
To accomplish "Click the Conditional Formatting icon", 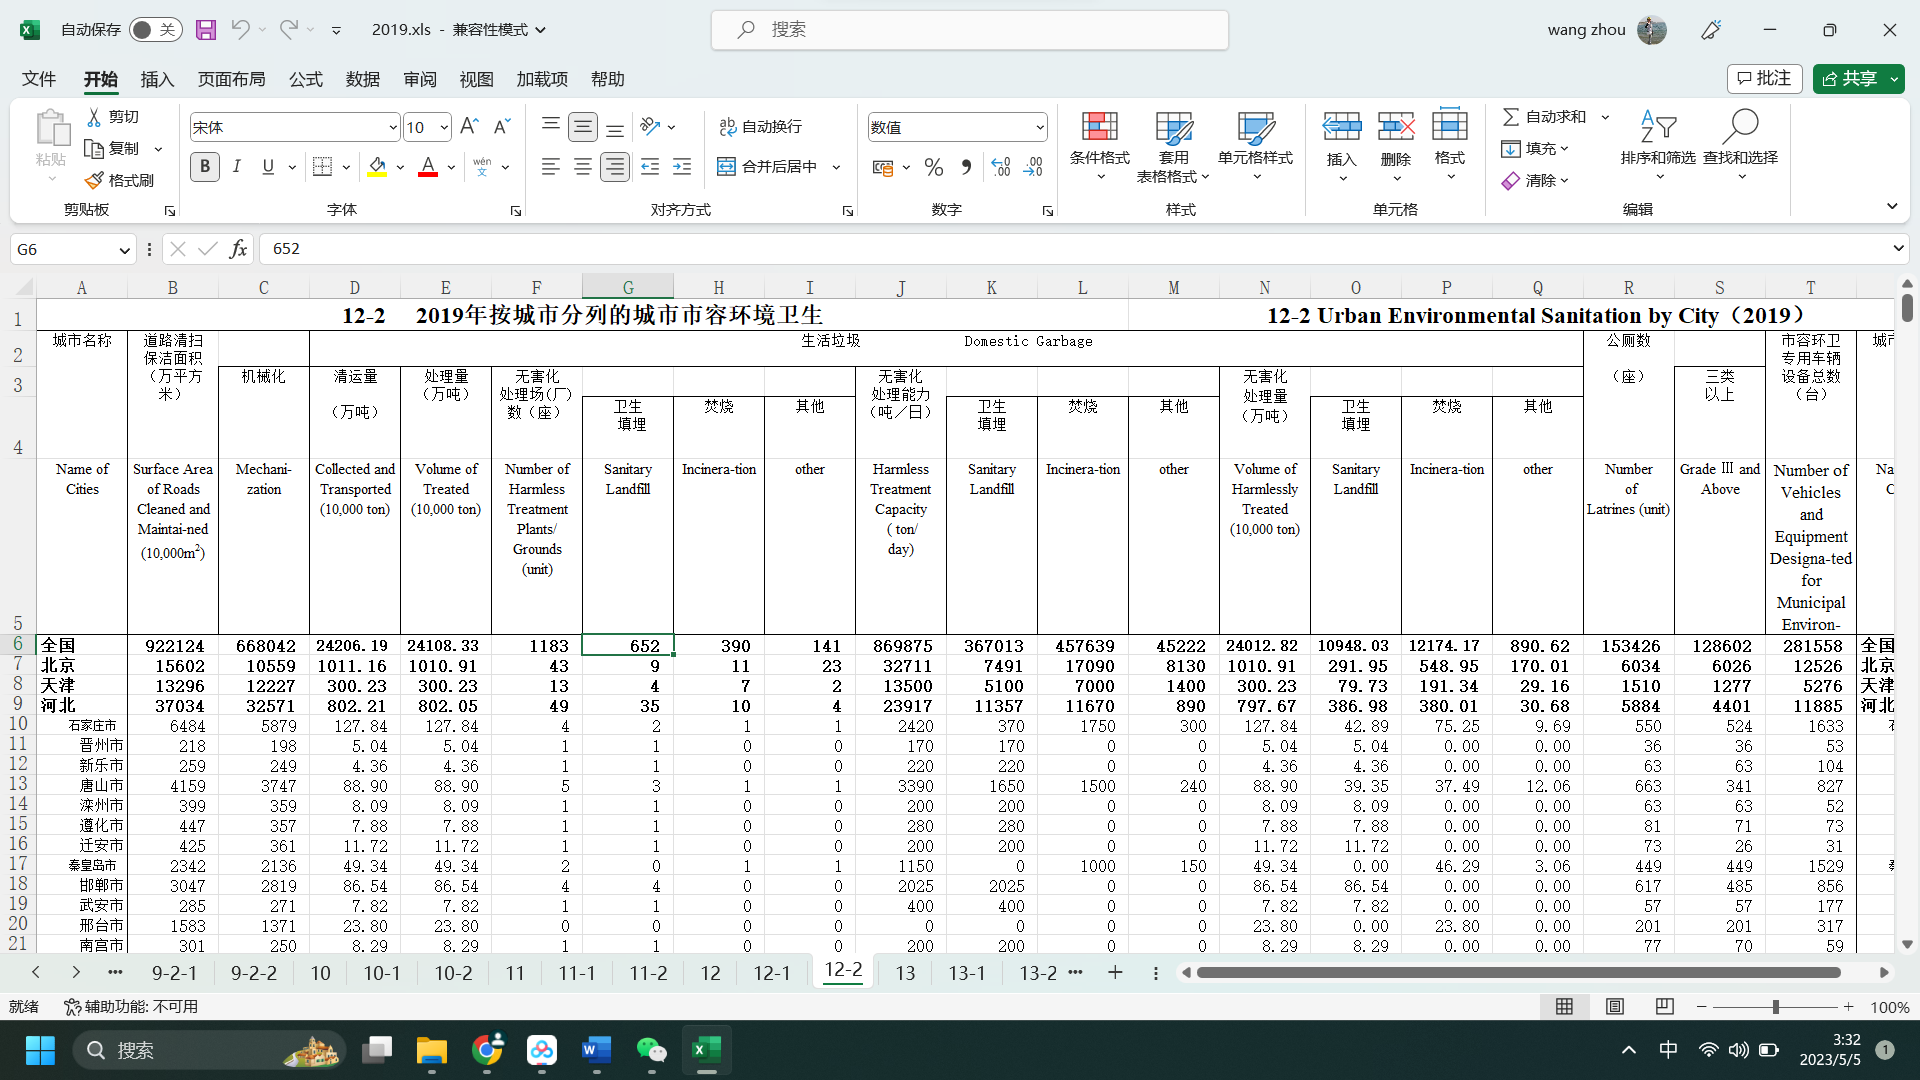I will [1098, 127].
